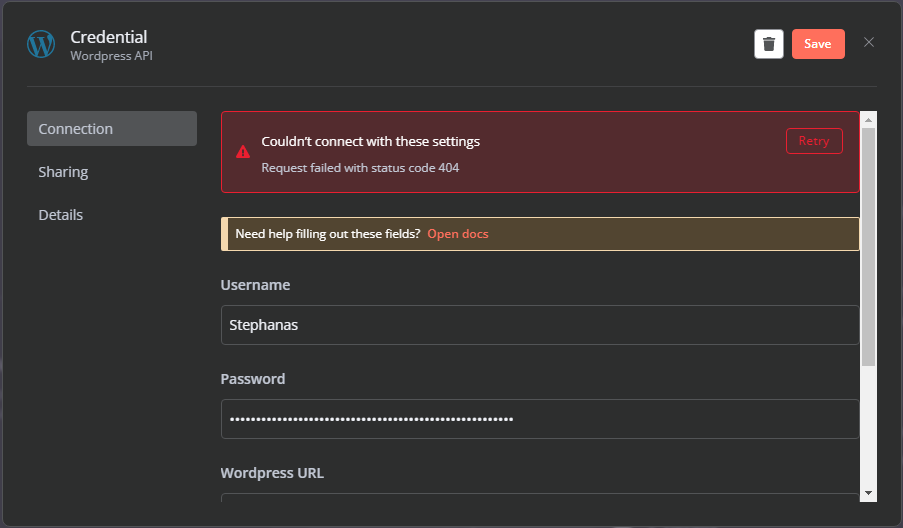Image resolution: width=903 pixels, height=528 pixels.
Task: Click into the Username field containing Stephanas
Action: 540,325
